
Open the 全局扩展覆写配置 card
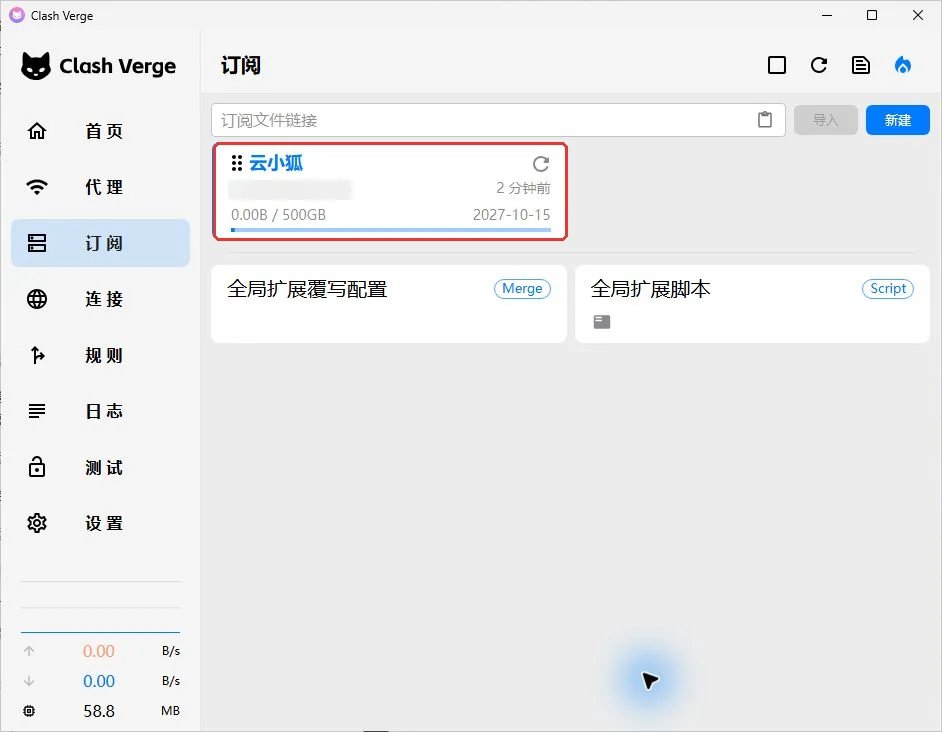click(389, 303)
